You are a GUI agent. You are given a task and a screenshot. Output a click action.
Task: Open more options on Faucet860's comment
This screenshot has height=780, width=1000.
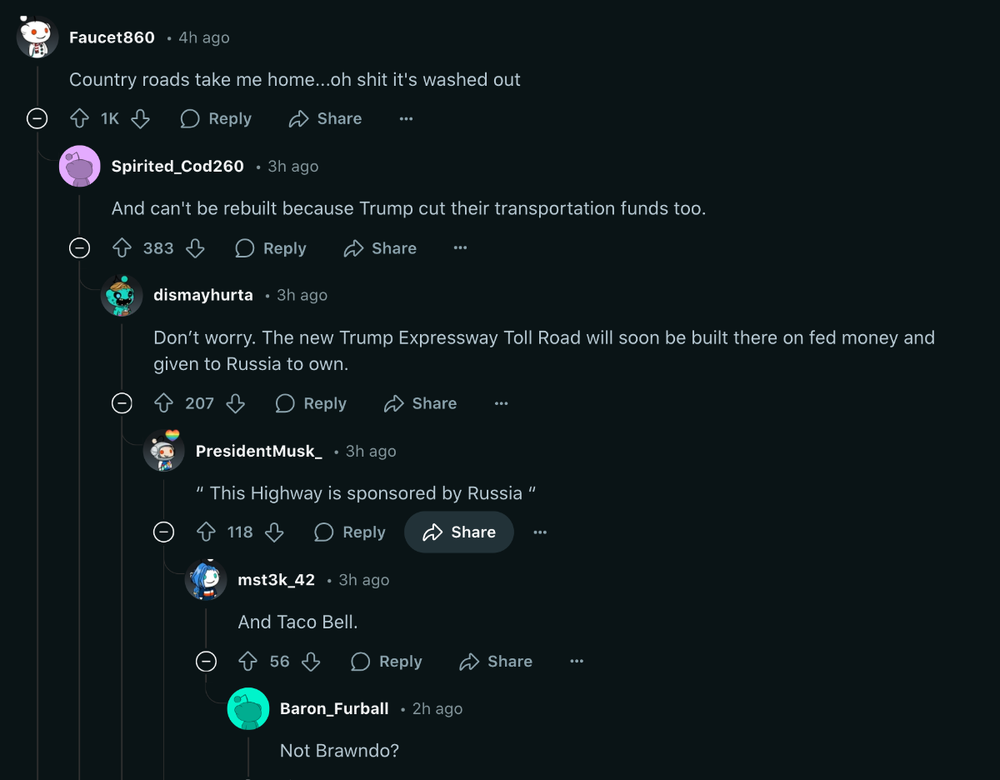pos(406,119)
